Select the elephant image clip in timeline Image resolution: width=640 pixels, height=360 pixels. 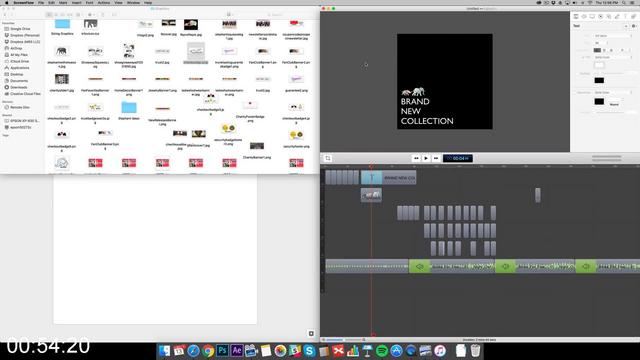(371, 195)
